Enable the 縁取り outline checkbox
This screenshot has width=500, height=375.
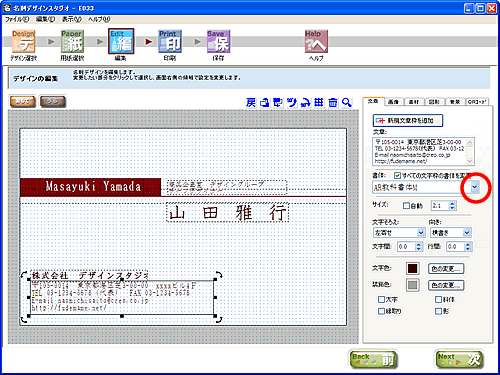pos(381,311)
